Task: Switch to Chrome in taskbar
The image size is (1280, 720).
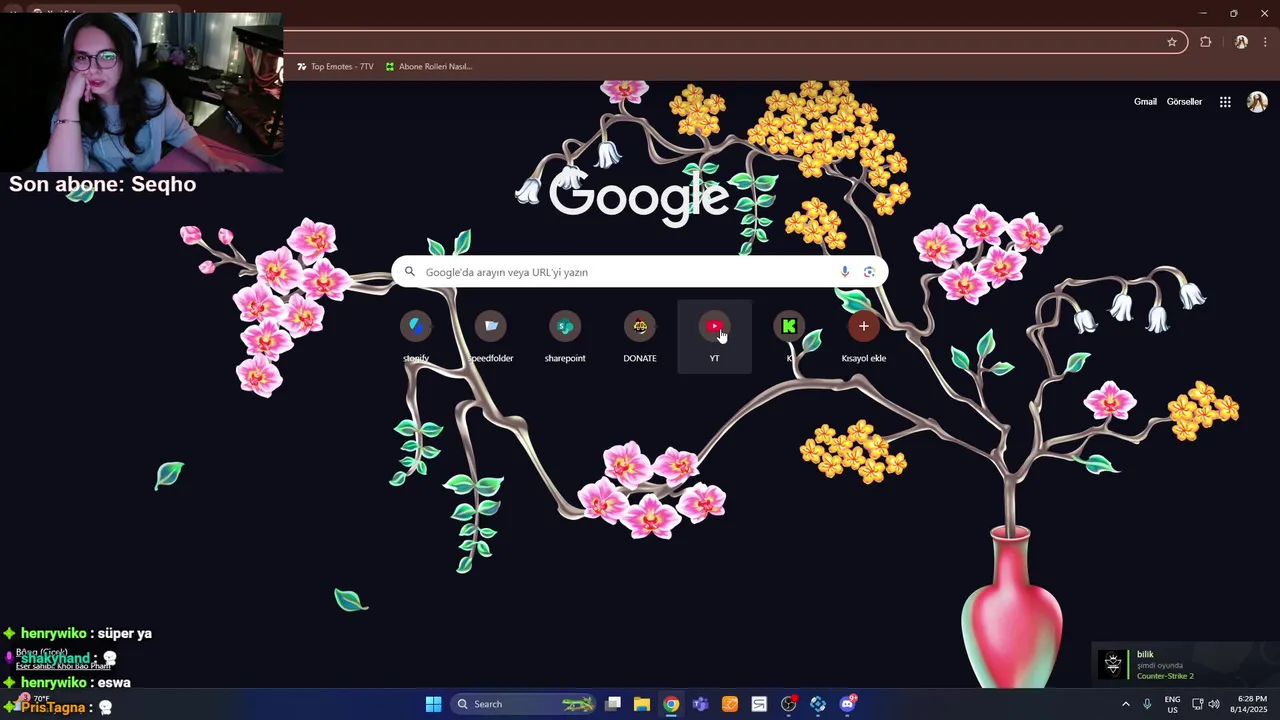Action: click(x=671, y=704)
